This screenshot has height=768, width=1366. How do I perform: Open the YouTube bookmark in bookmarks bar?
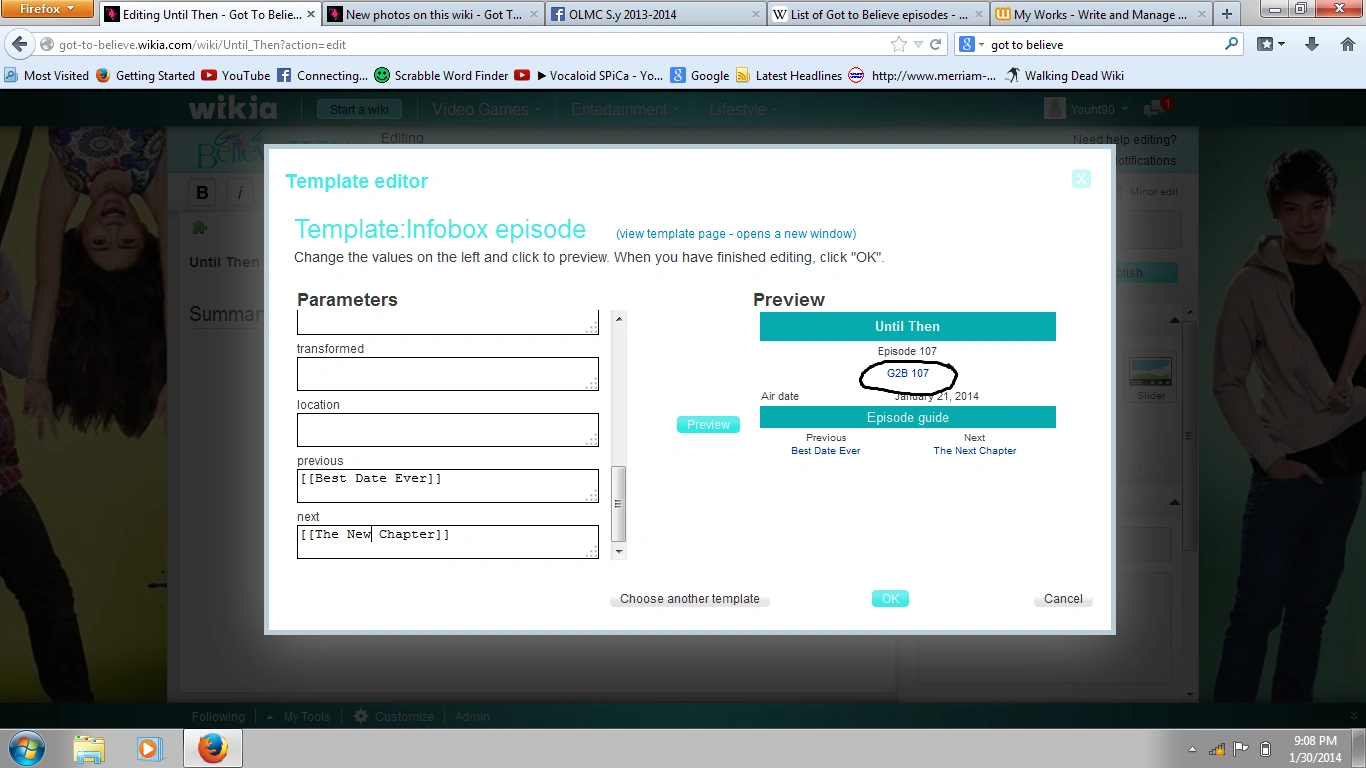click(236, 75)
